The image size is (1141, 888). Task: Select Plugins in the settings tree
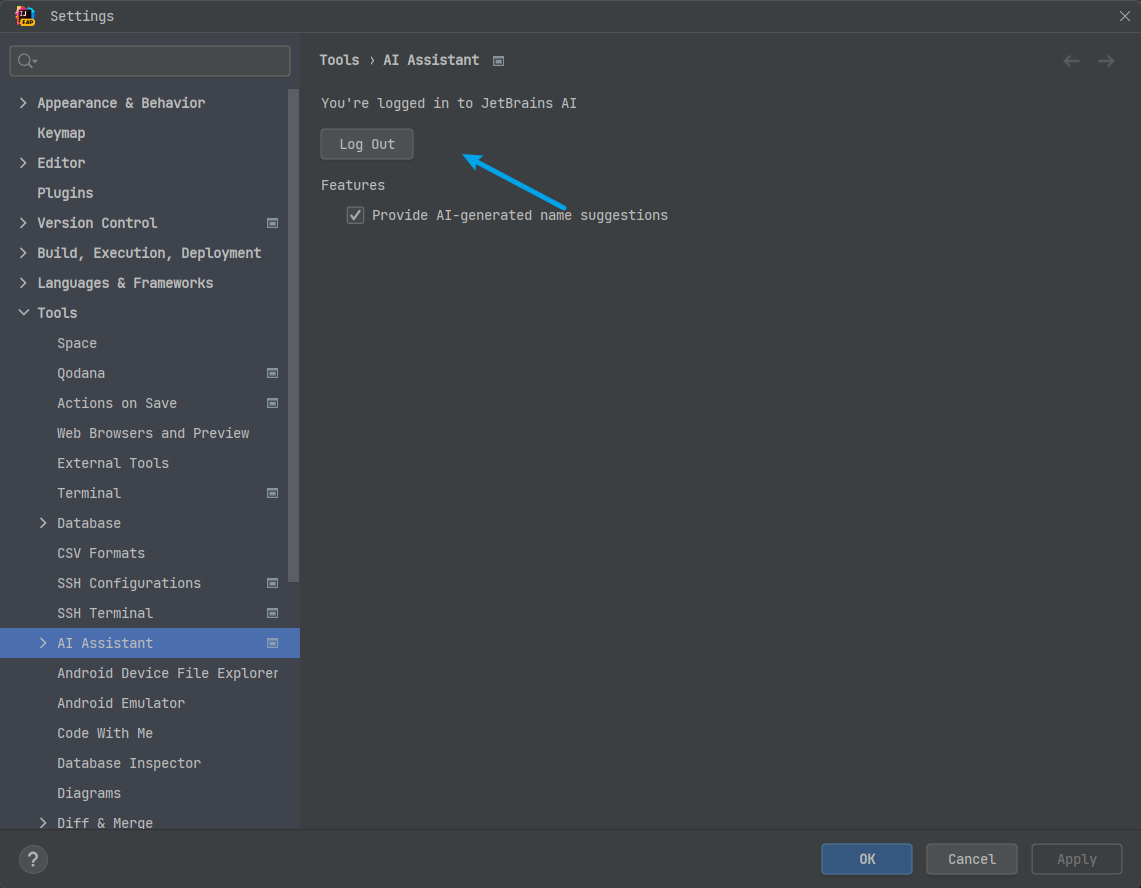[x=65, y=193]
